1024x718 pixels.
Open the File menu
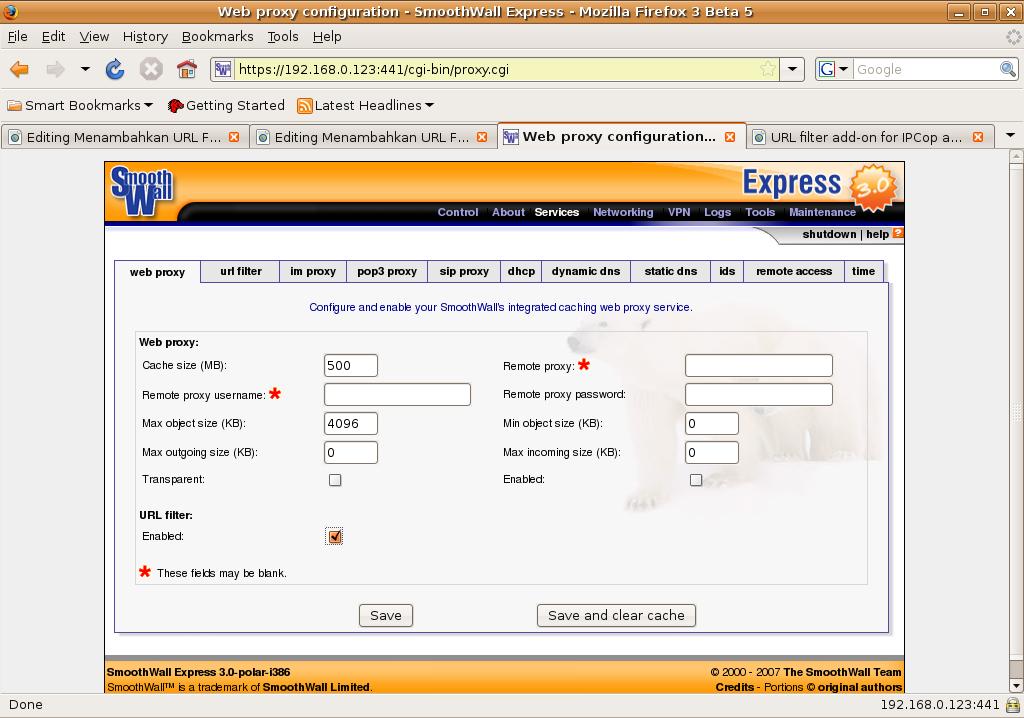pyautogui.click(x=18, y=37)
